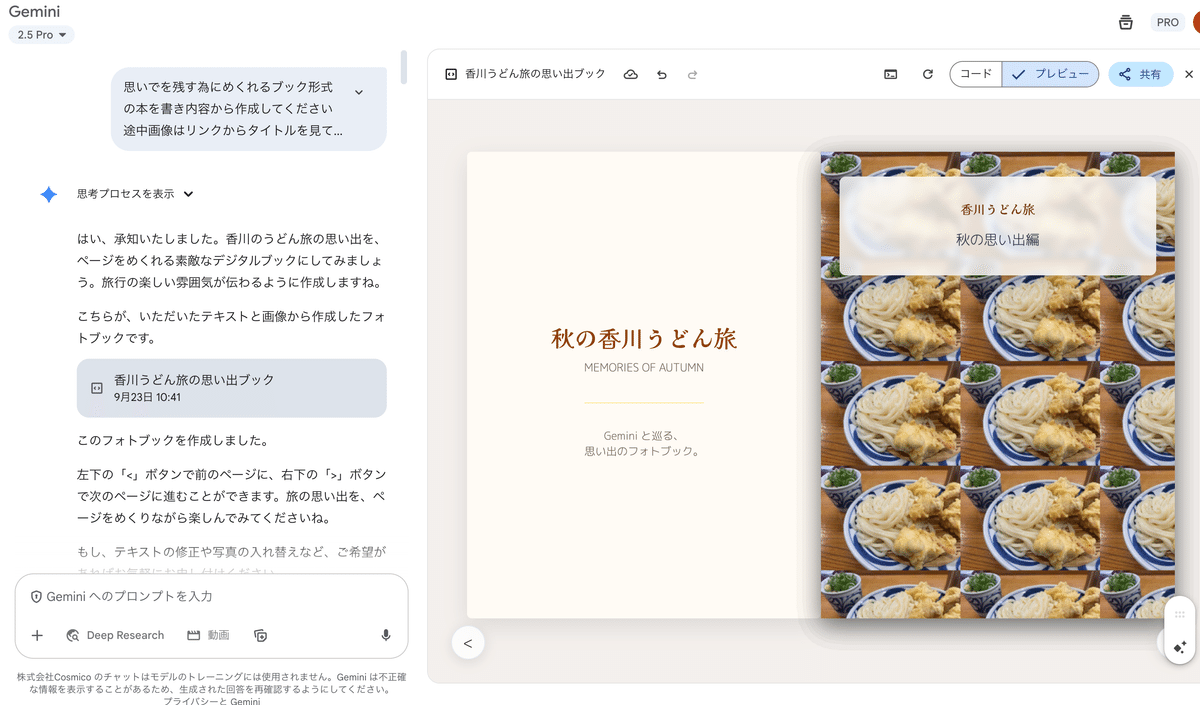
Task: Toggle Deep Research mode
Action: pyautogui.click(x=115, y=636)
